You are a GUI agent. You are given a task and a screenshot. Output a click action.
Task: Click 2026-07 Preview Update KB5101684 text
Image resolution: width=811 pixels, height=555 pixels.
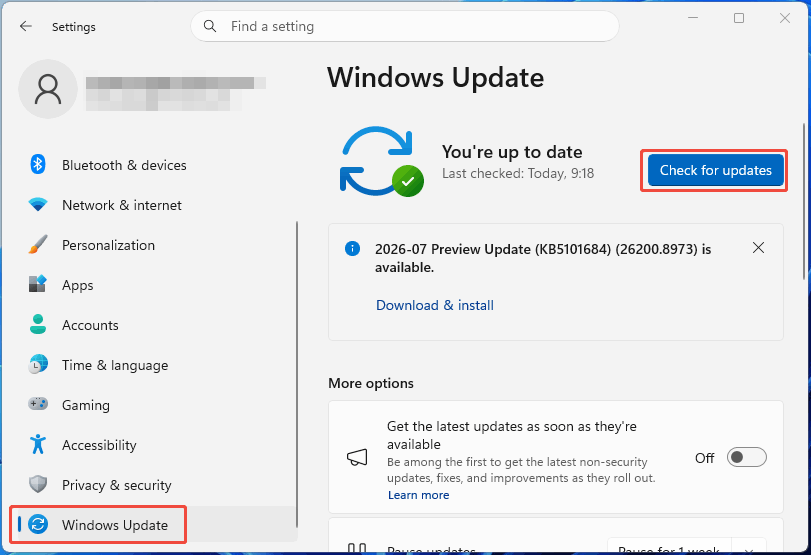click(543, 258)
